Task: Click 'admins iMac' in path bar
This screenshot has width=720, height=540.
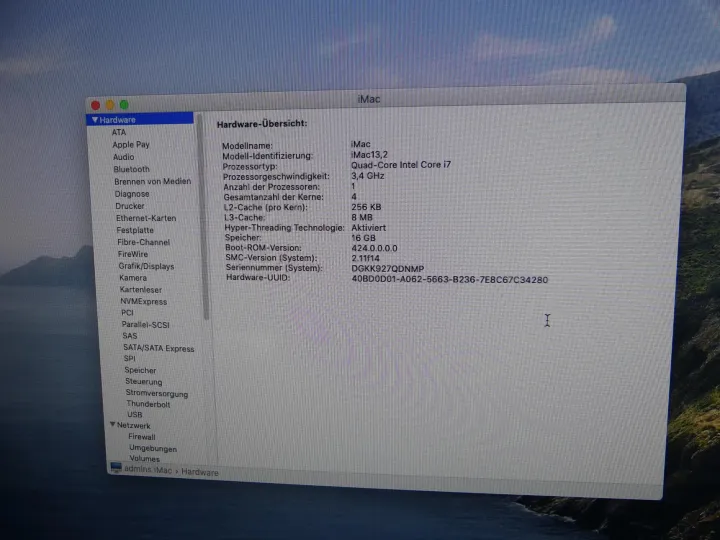Action: (x=148, y=470)
